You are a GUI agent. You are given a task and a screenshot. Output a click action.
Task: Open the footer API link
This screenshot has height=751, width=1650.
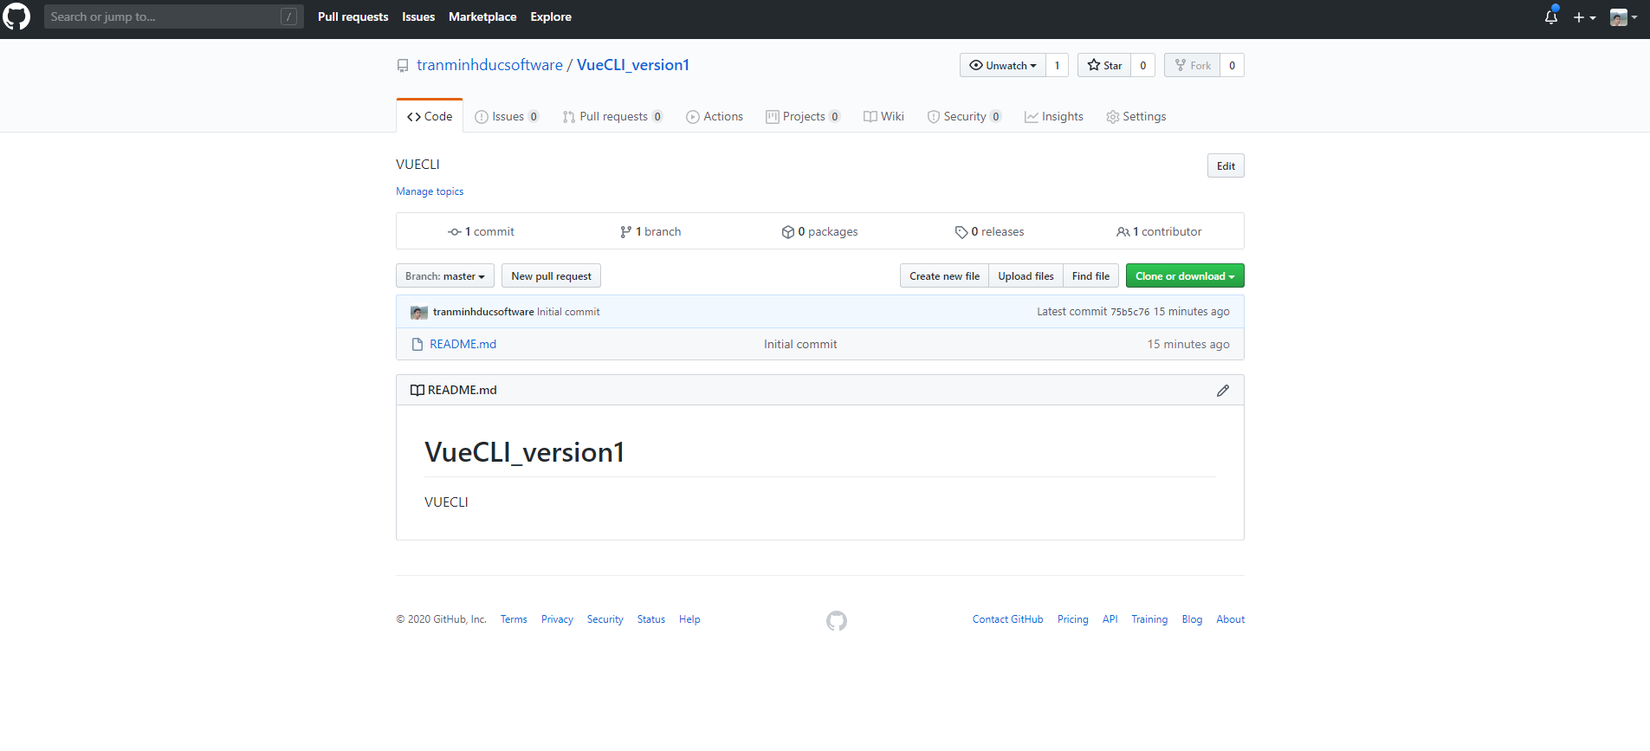(x=1110, y=620)
